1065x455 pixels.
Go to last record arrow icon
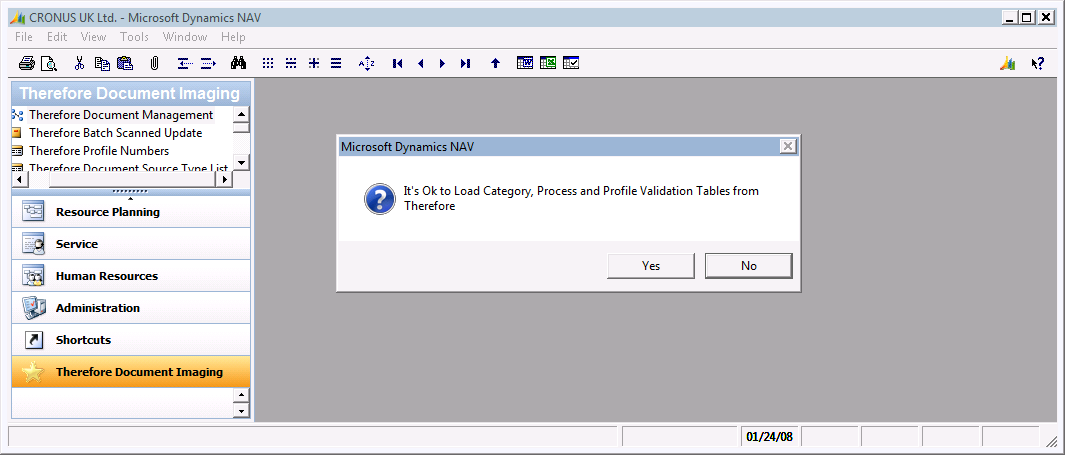[x=465, y=64]
